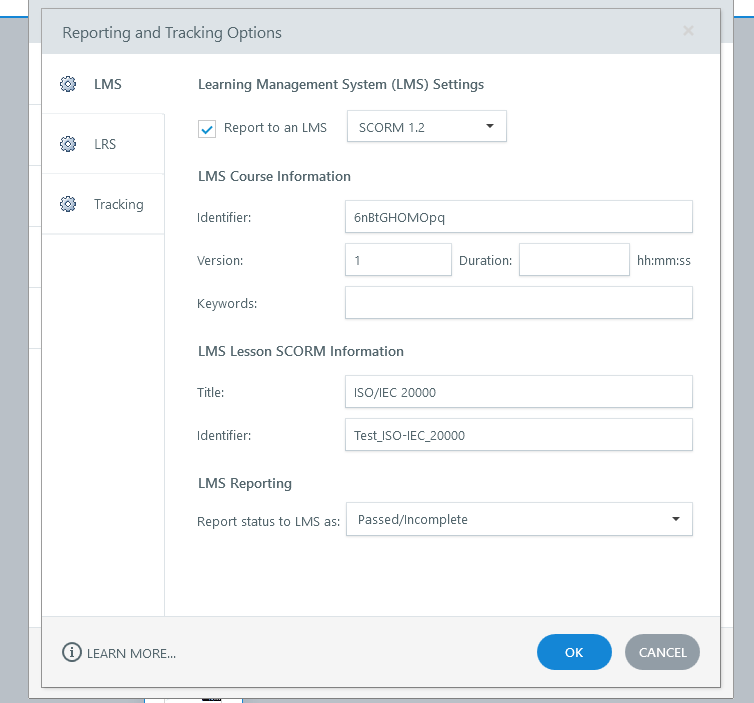Confirm settings with the OK button
This screenshot has width=754, height=703.
[x=574, y=652]
